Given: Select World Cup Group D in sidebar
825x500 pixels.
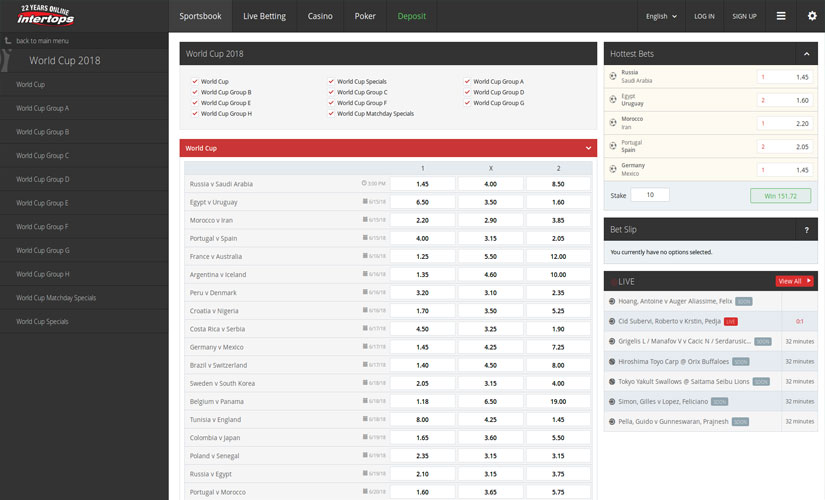Looking at the screenshot, I should click(x=84, y=179).
